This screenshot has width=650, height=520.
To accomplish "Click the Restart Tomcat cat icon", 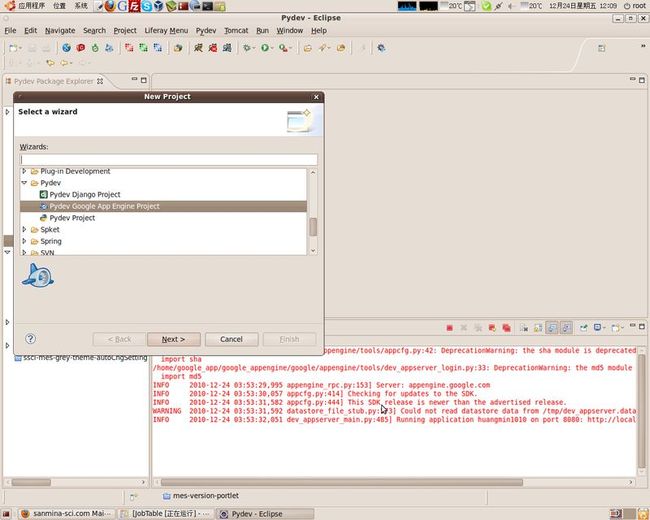I will (227, 48).
